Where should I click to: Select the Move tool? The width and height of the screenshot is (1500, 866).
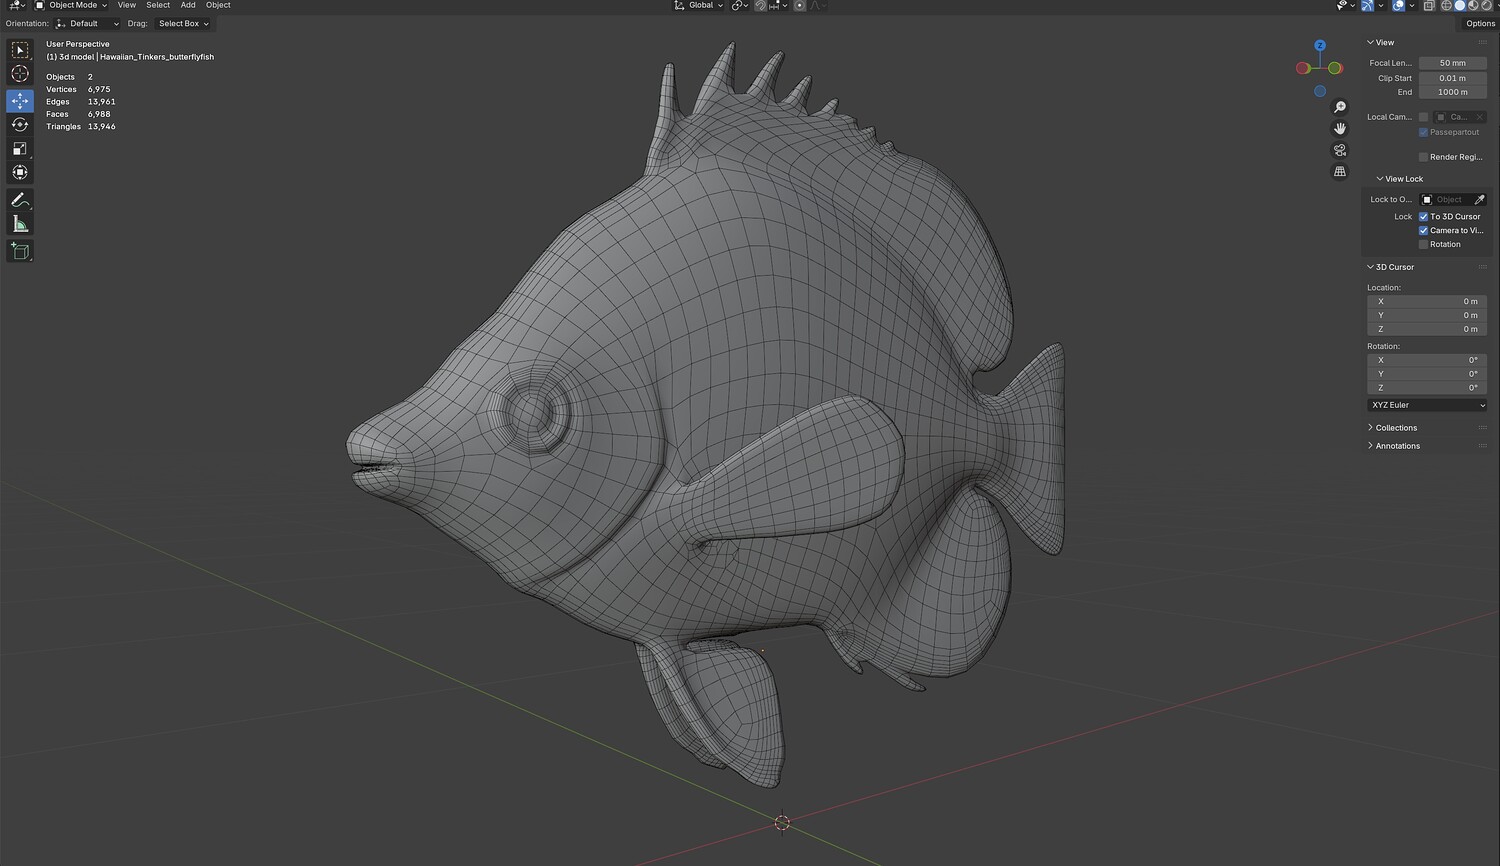click(20, 101)
